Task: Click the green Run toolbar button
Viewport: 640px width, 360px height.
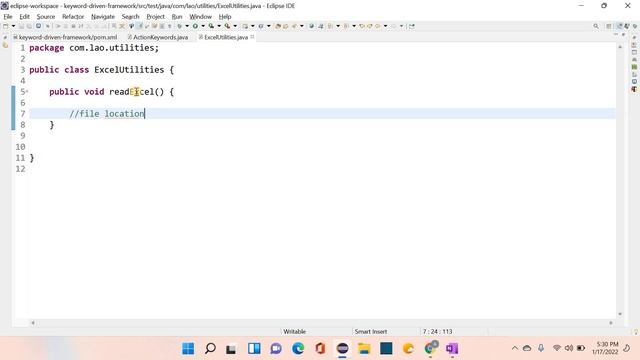Action: coord(196,26)
